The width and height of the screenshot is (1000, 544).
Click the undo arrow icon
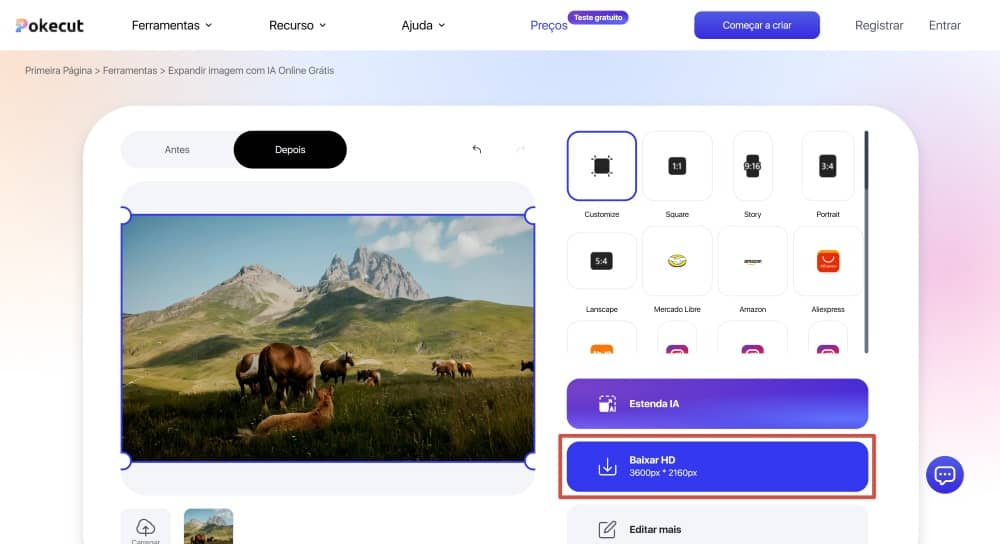click(476, 149)
